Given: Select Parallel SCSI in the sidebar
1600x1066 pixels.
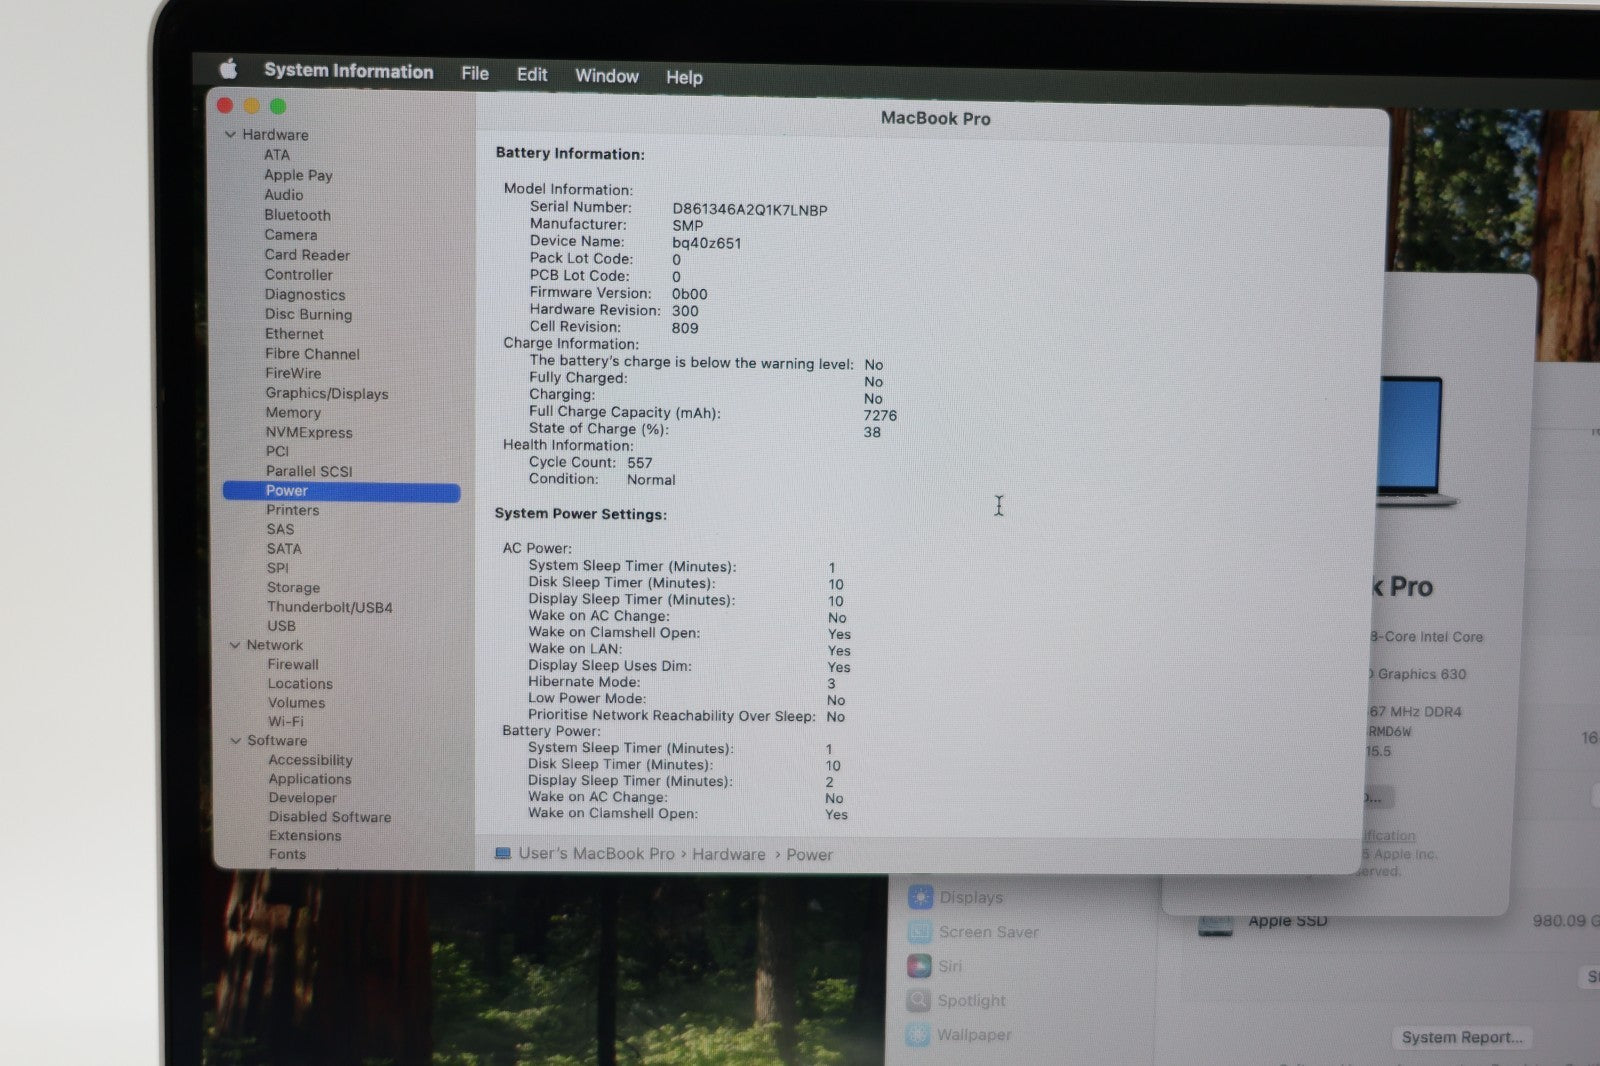Looking at the screenshot, I should [x=309, y=471].
